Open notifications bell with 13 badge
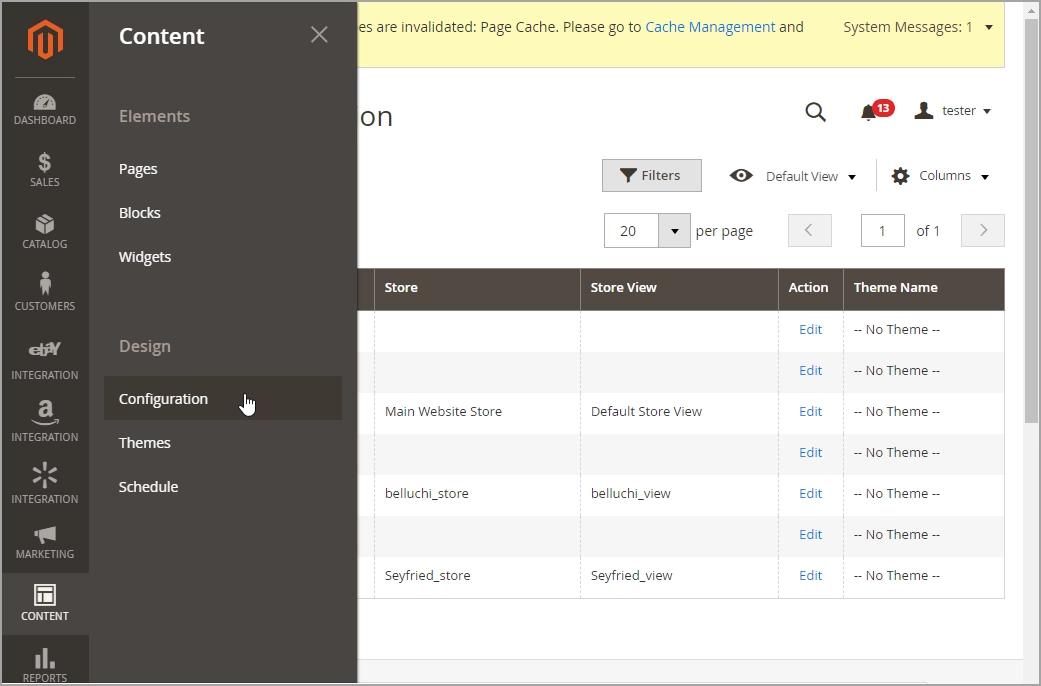Screen dimensions: 1041x686 click(876, 110)
